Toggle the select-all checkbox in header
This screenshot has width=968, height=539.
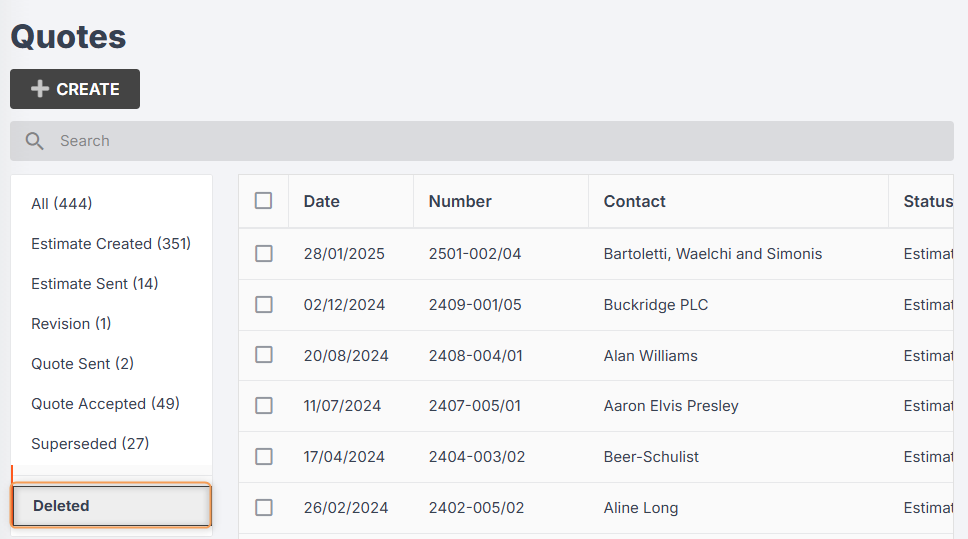pyautogui.click(x=264, y=201)
